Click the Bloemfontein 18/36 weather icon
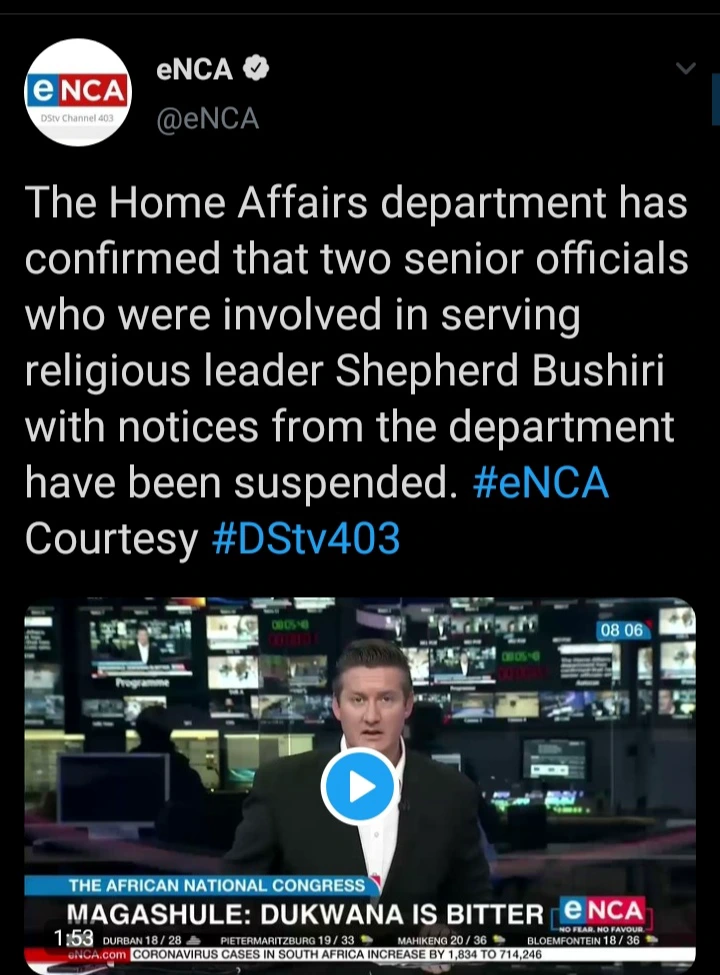 click(652, 940)
